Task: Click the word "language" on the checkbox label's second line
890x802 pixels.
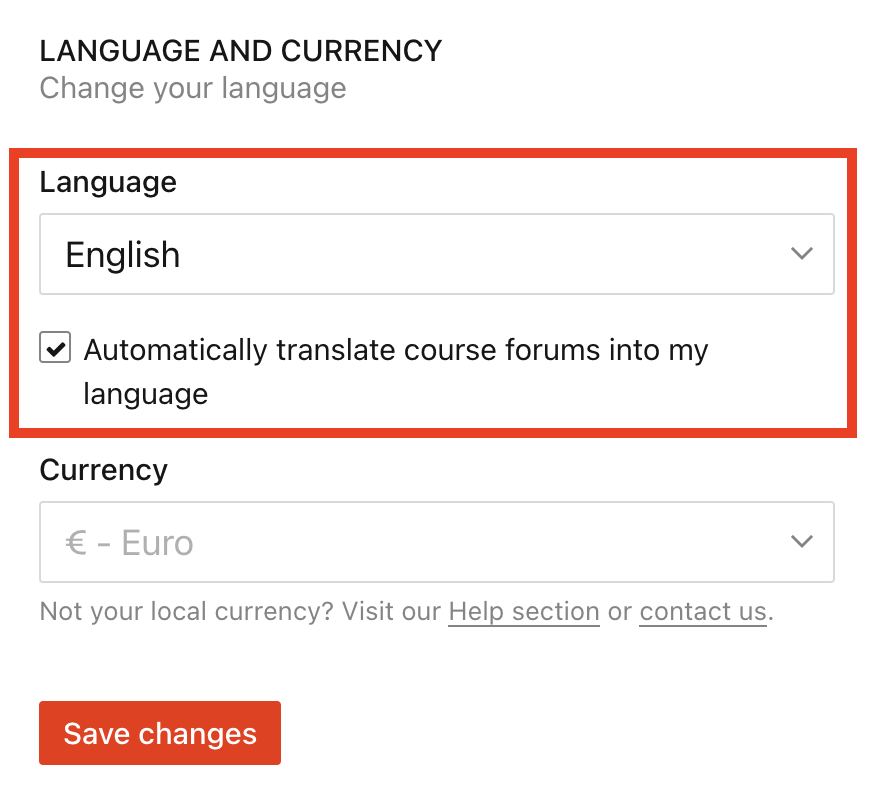Action: coord(146,394)
